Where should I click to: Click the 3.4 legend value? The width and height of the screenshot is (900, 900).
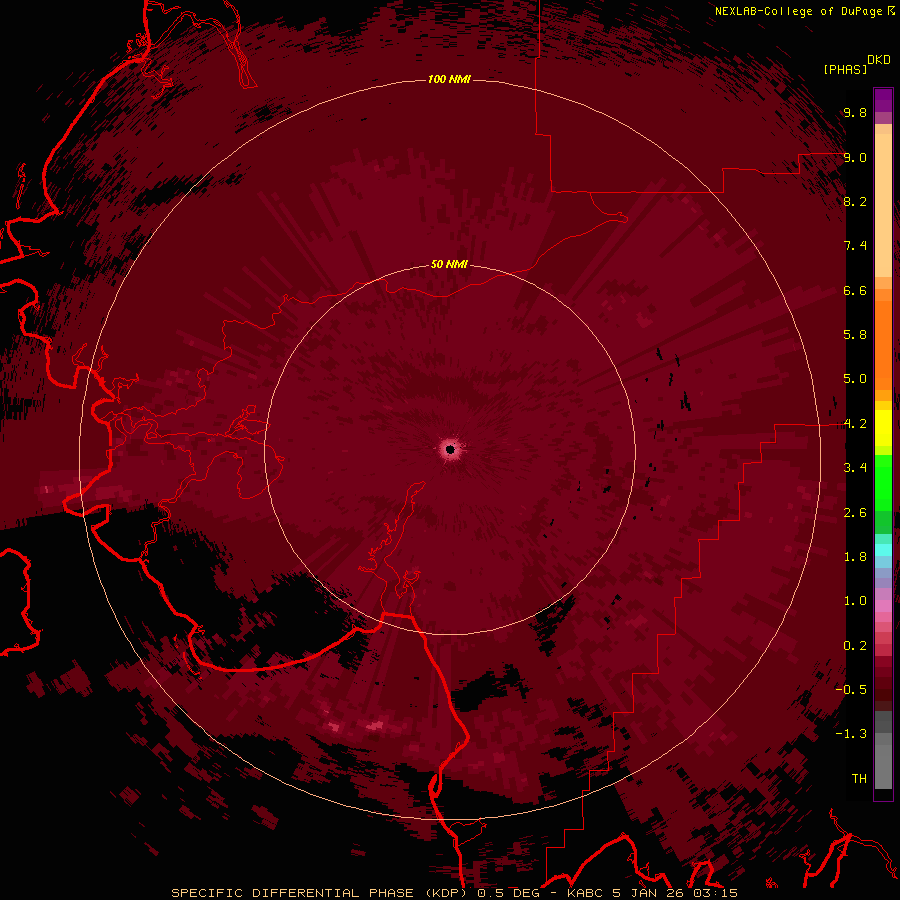coord(855,468)
